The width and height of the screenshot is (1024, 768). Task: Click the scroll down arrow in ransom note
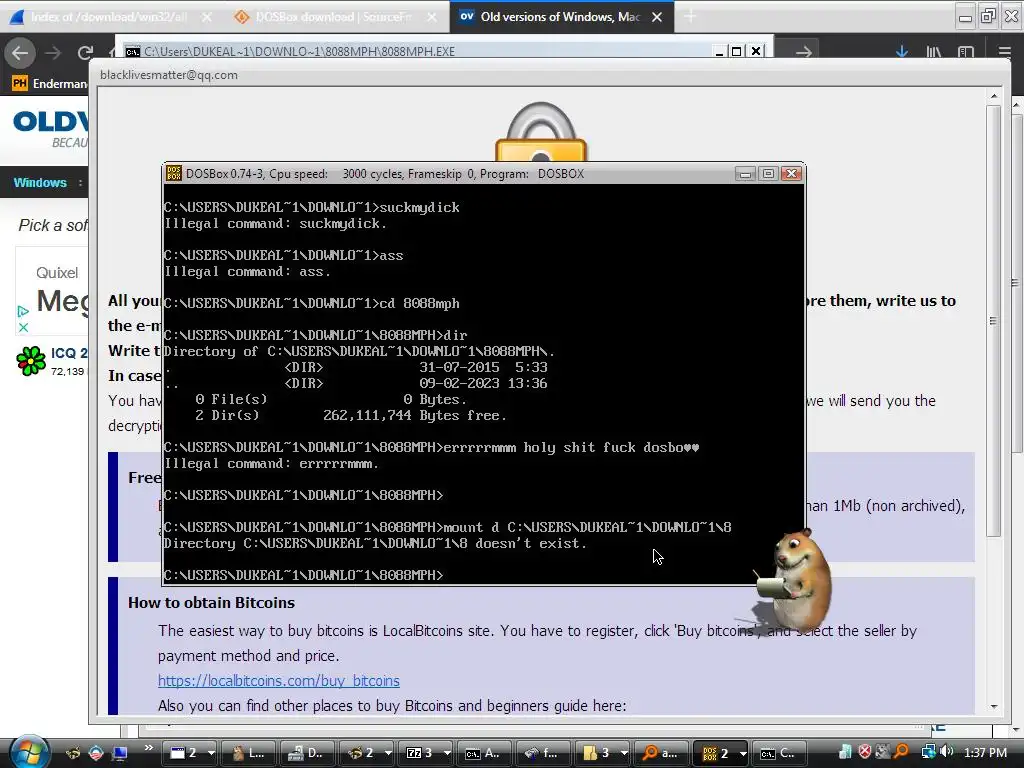993,707
